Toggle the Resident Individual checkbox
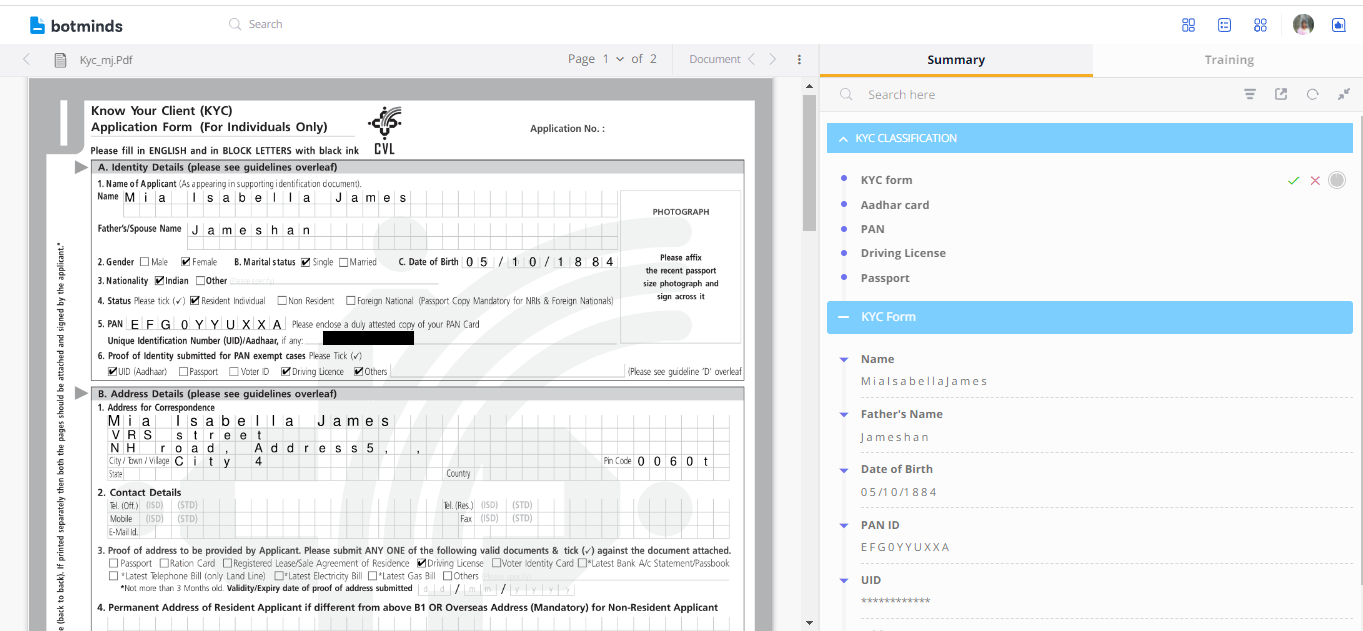 (194, 300)
